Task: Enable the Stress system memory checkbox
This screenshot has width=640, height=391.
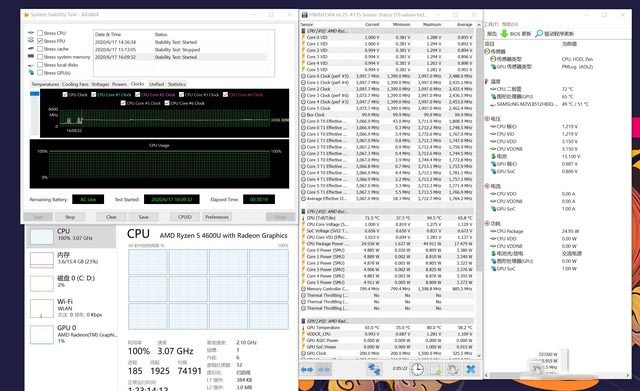Action: [x=40, y=57]
